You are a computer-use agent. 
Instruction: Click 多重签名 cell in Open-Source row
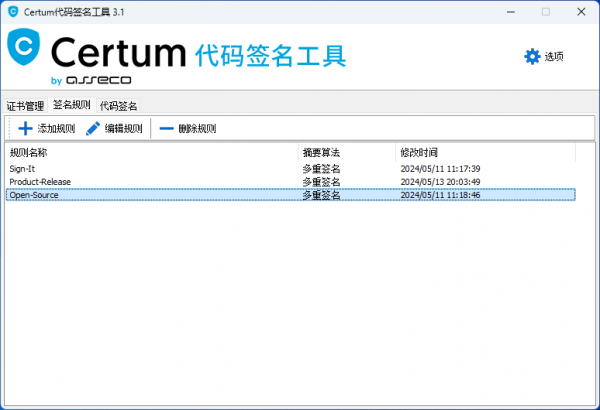pos(321,195)
